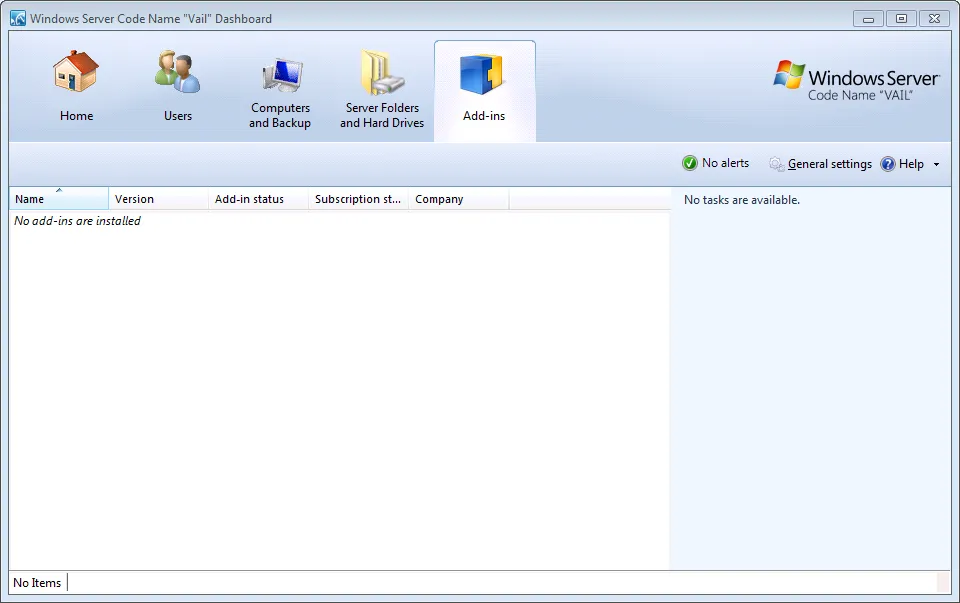This screenshot has width=960, height=603.
Task: Open the Users people icon
Action: (178, 72)
